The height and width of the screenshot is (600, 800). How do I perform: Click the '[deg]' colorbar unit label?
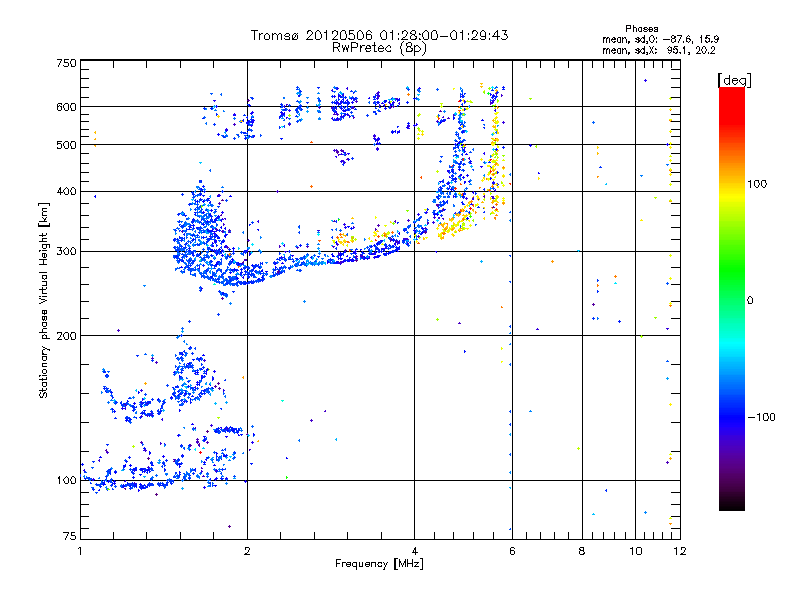coord(734,81)
